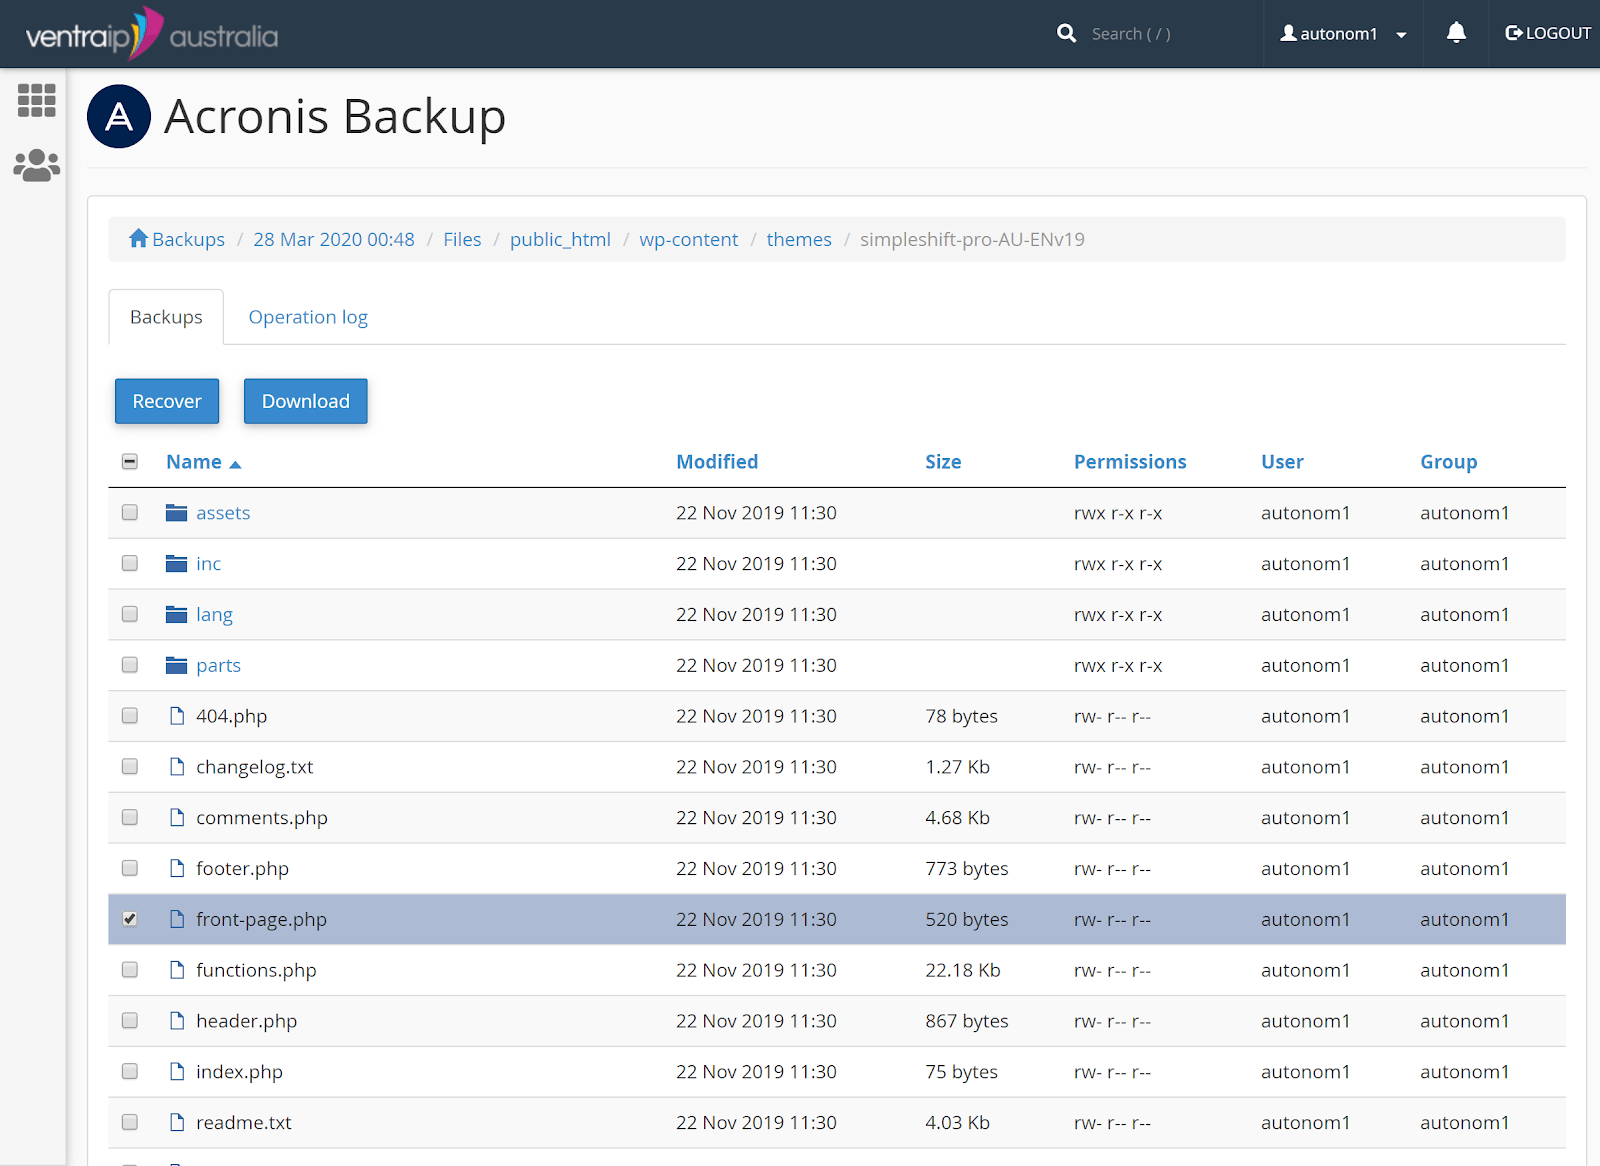Go to wp-content in breadcrumb
1600x1166 pixels.
pos(689,239)
